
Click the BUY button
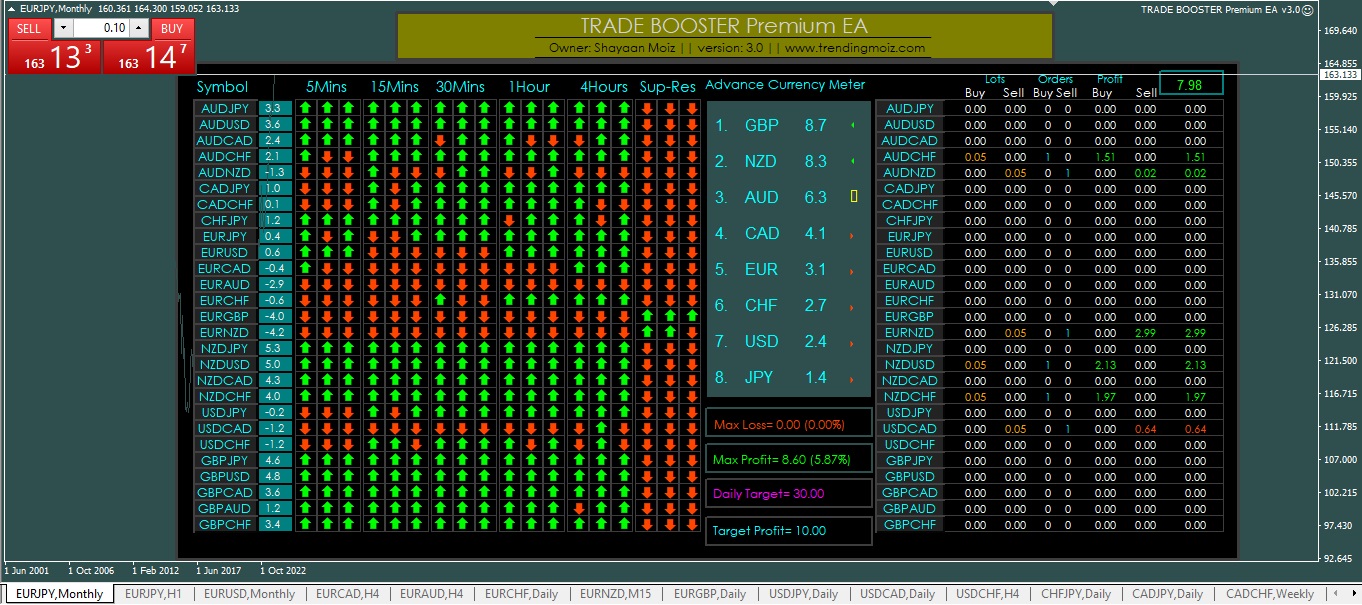tap(172, 28)
